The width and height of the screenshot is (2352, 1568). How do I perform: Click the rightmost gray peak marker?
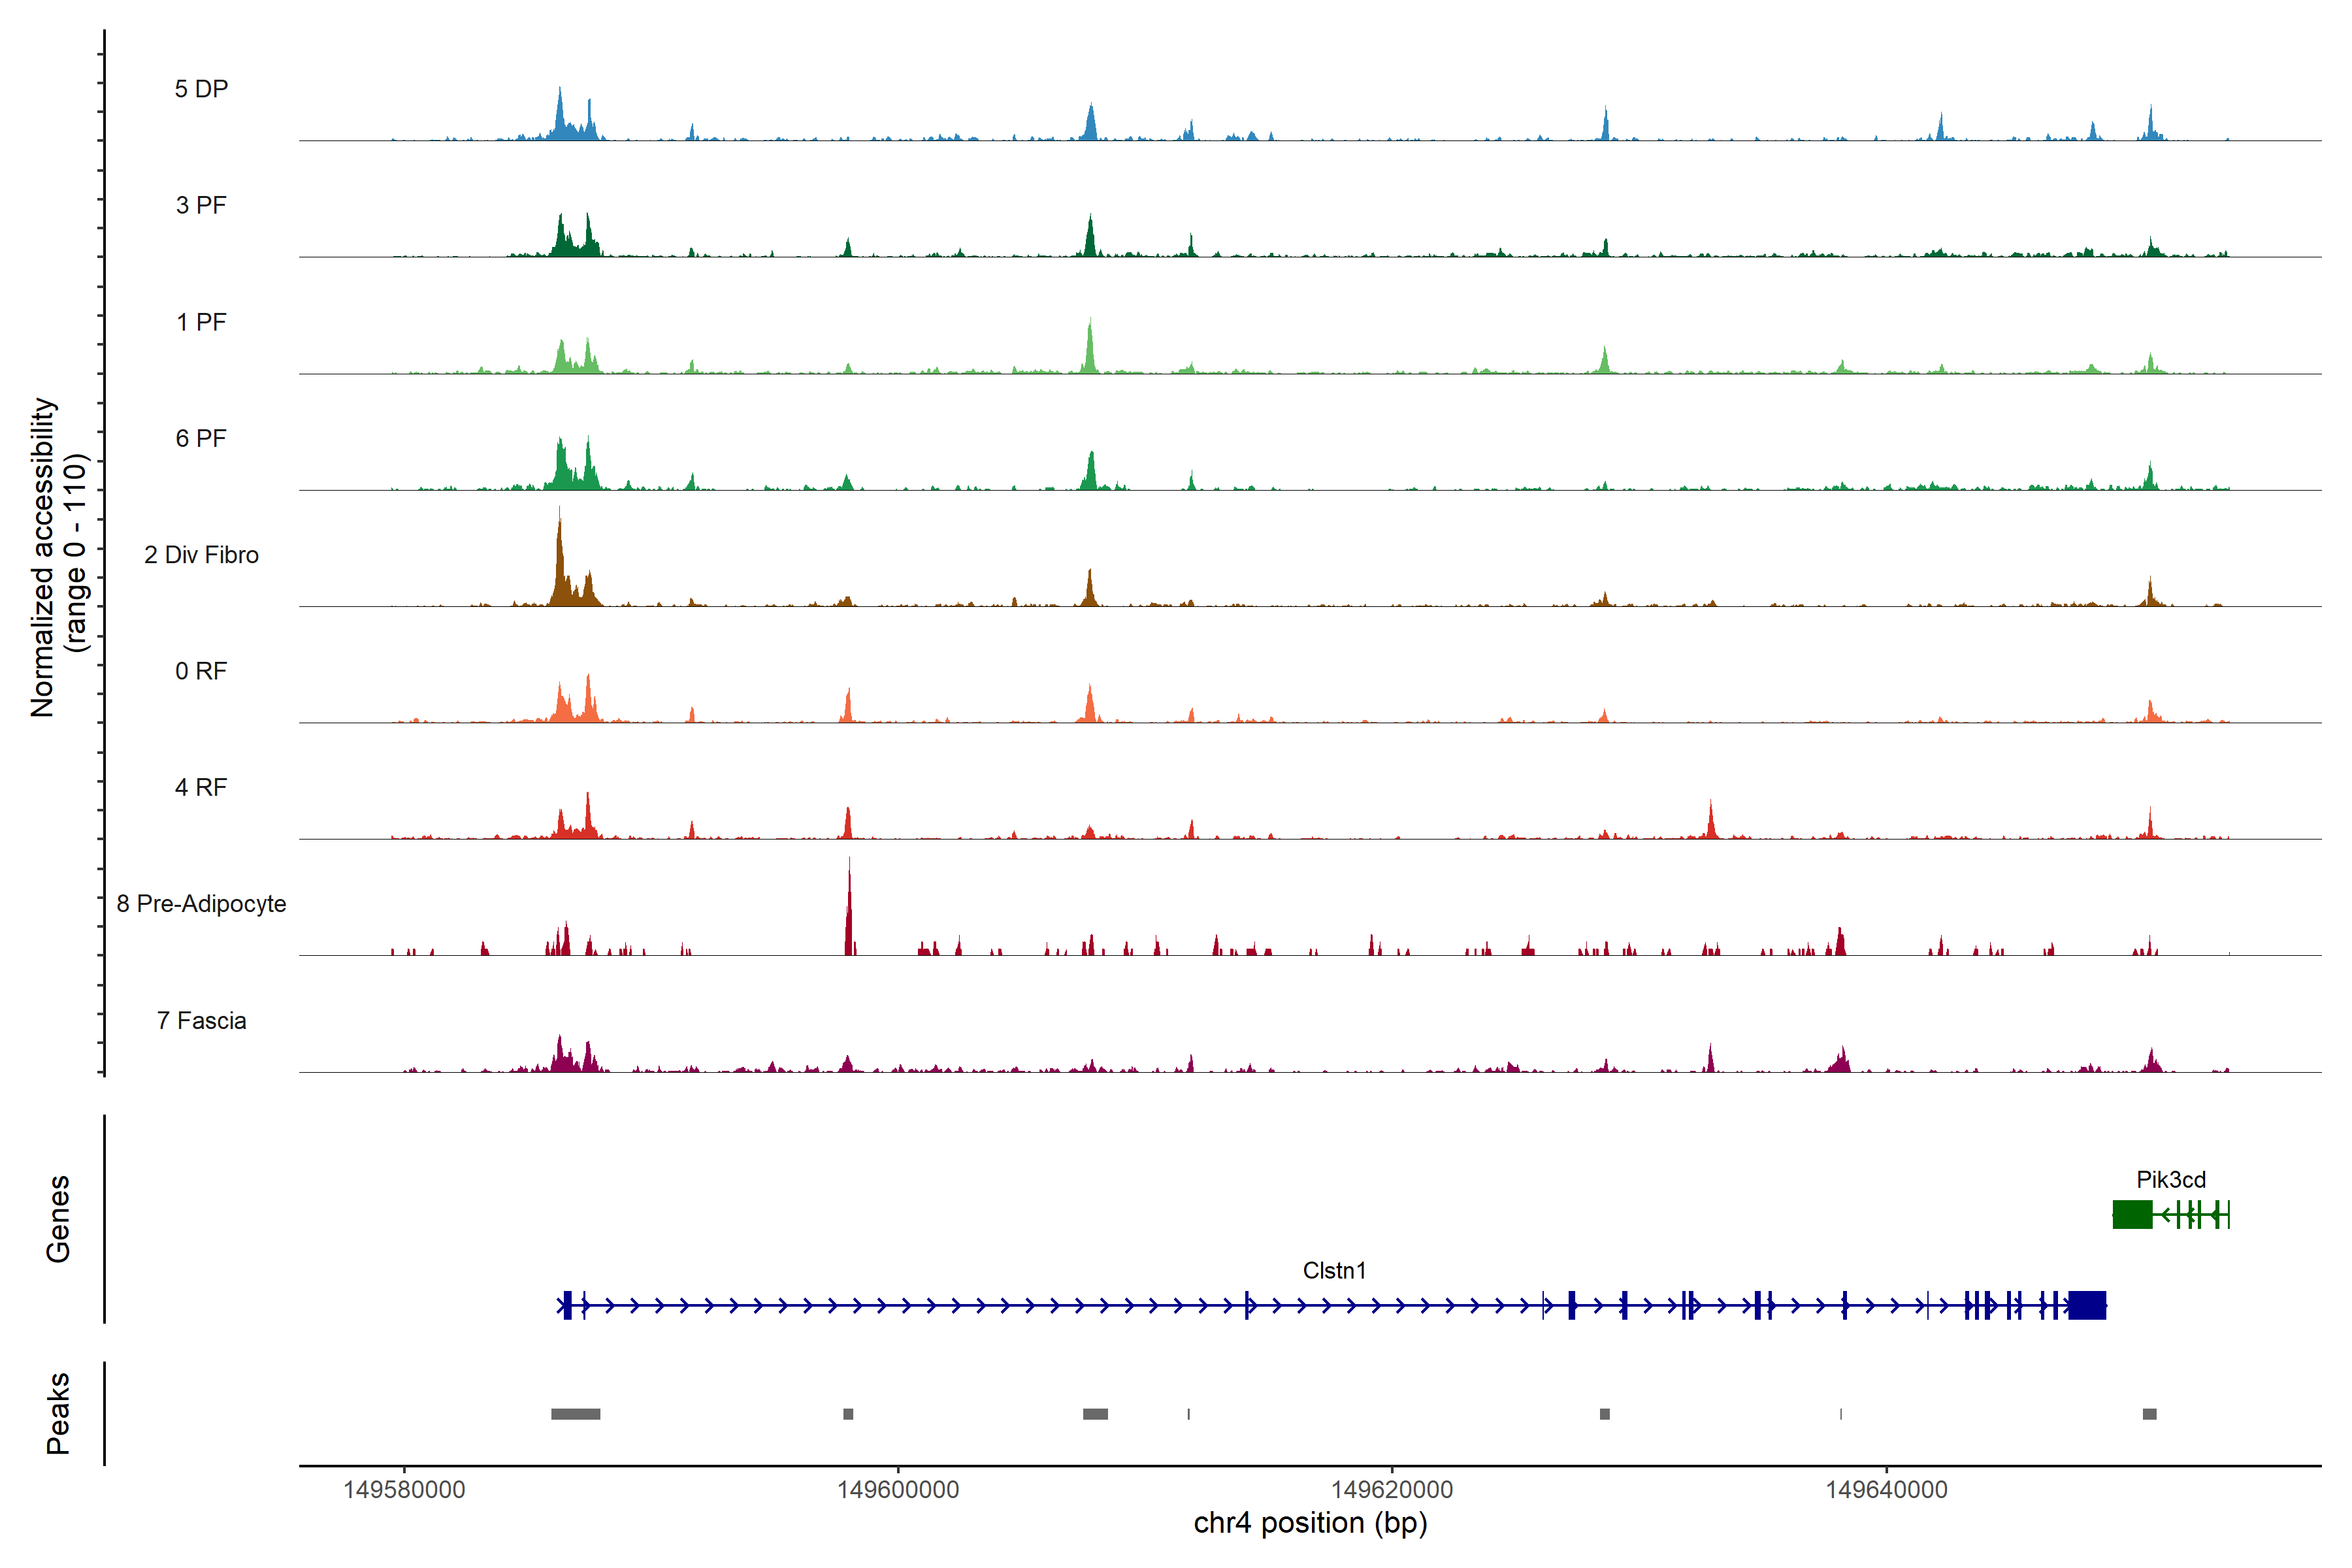(2149, 1414)
